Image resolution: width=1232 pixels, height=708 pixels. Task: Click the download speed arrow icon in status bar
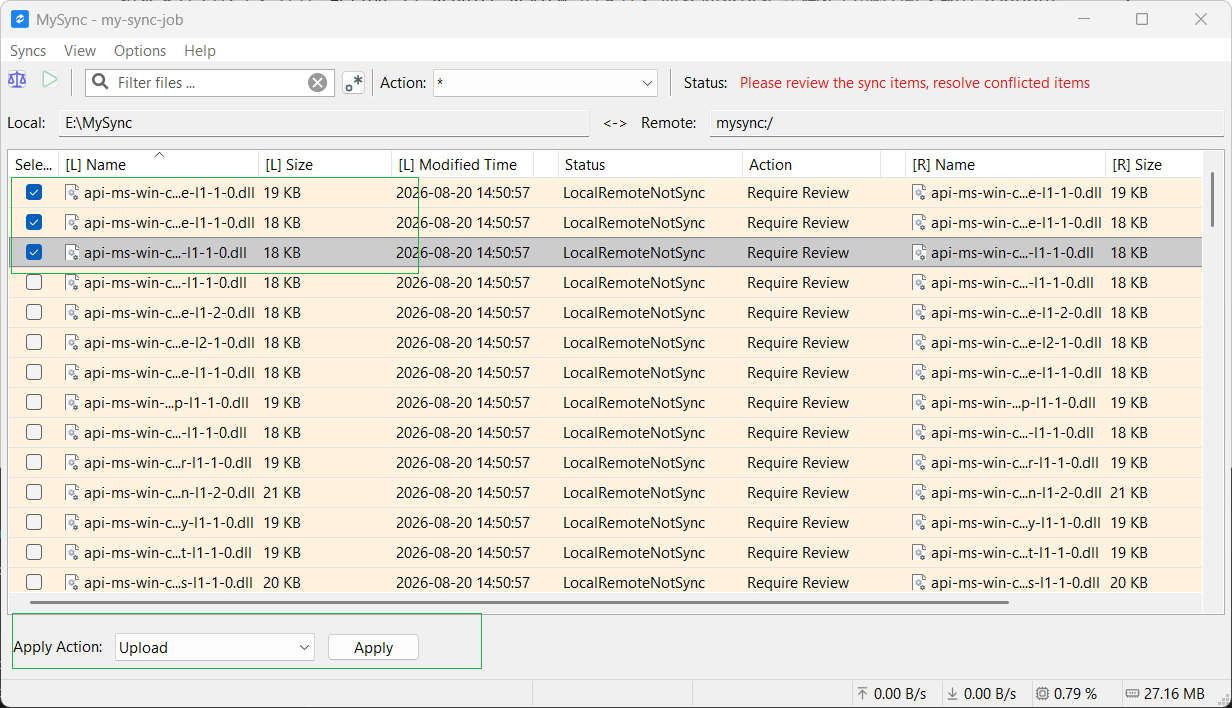(952, 693)
